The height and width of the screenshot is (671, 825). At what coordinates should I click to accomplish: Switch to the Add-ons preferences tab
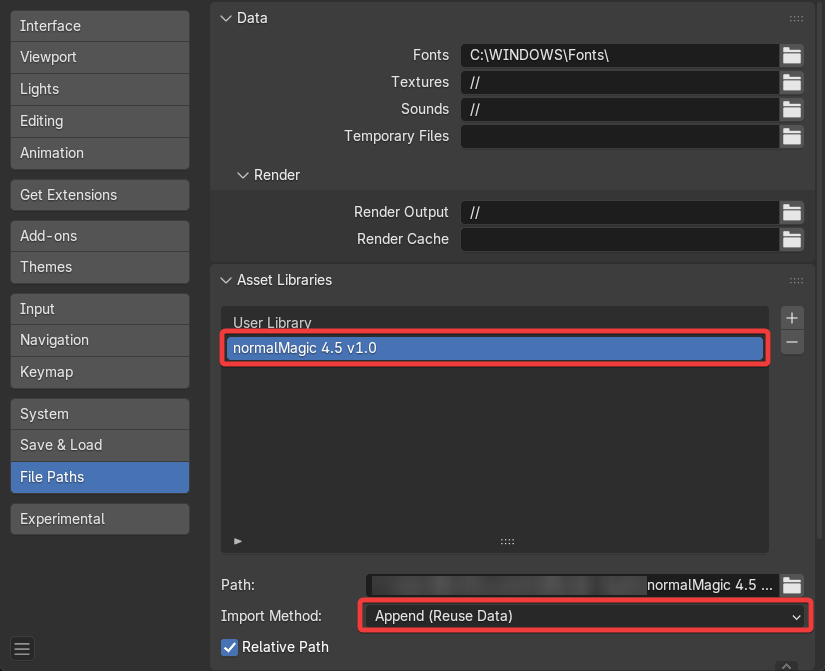pos(99,236)
